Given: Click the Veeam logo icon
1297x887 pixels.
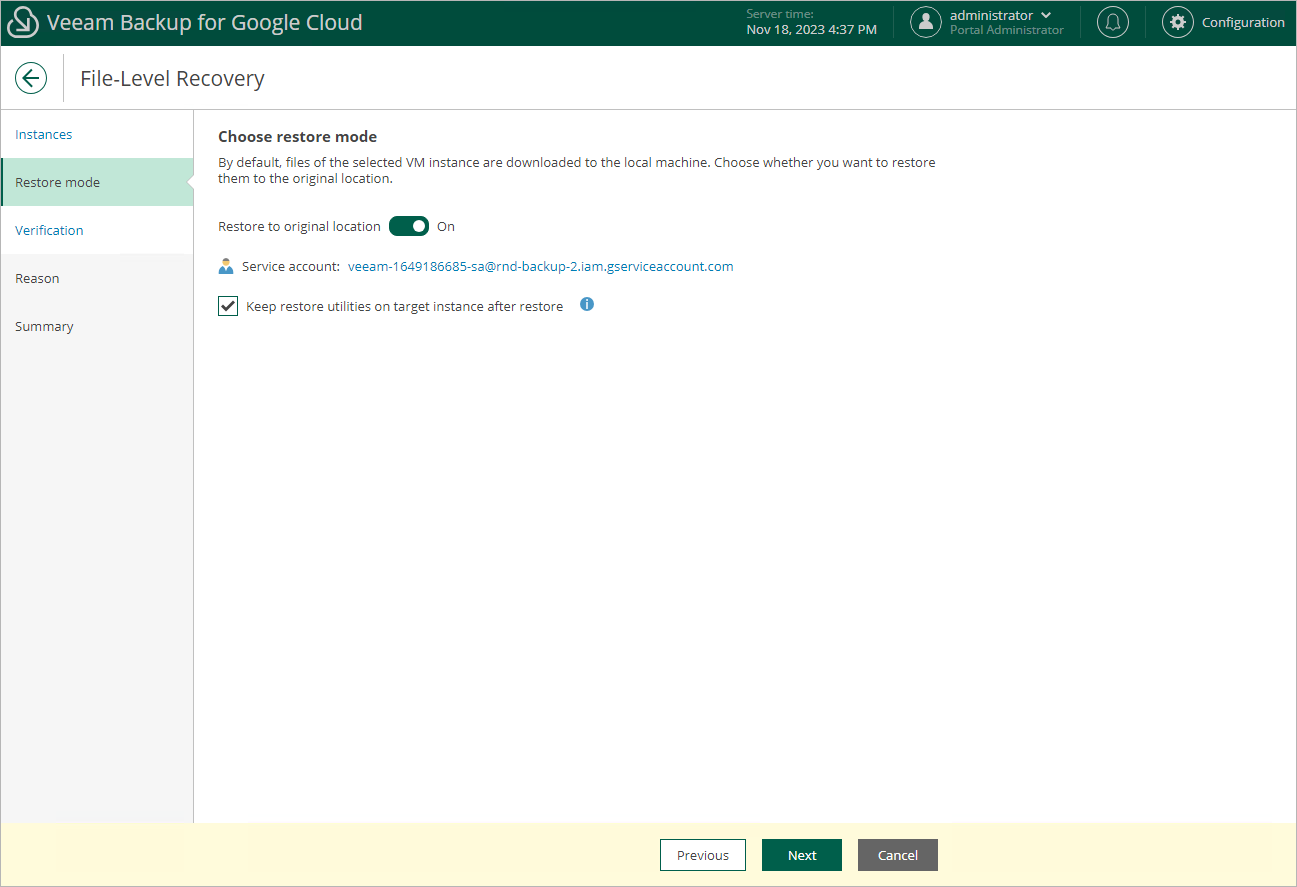Looking at the screenshot, I should coord(23,23).
